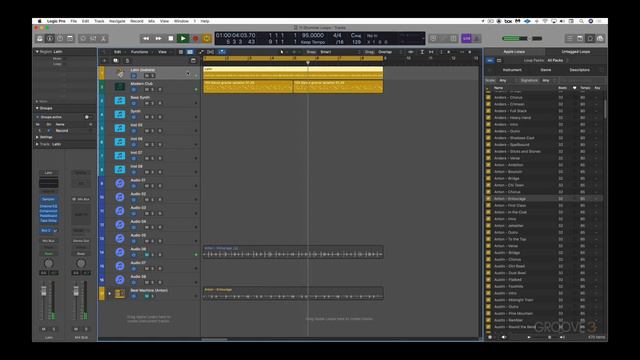640x360 pixels.
Task: Click the Beat Machine (Anton) track icon
Action: click(x=120, y=293)
